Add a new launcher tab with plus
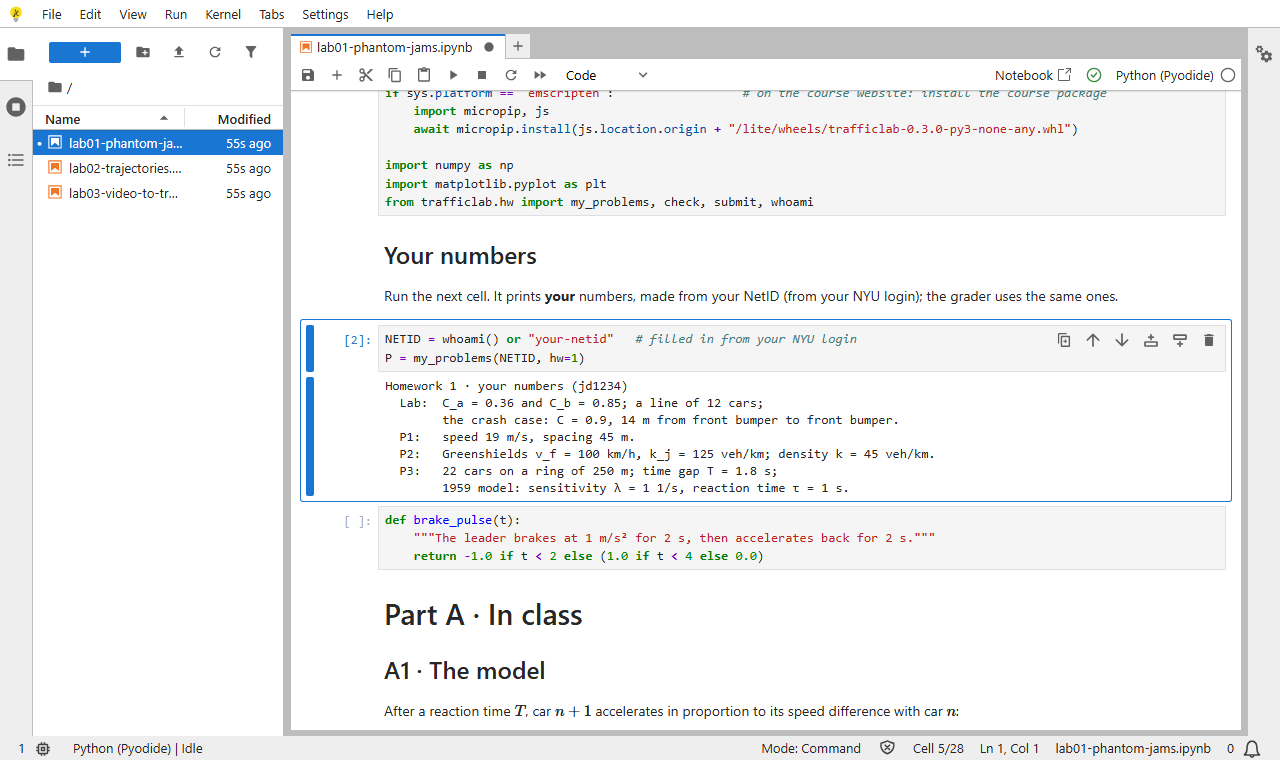 click(517, 46)
